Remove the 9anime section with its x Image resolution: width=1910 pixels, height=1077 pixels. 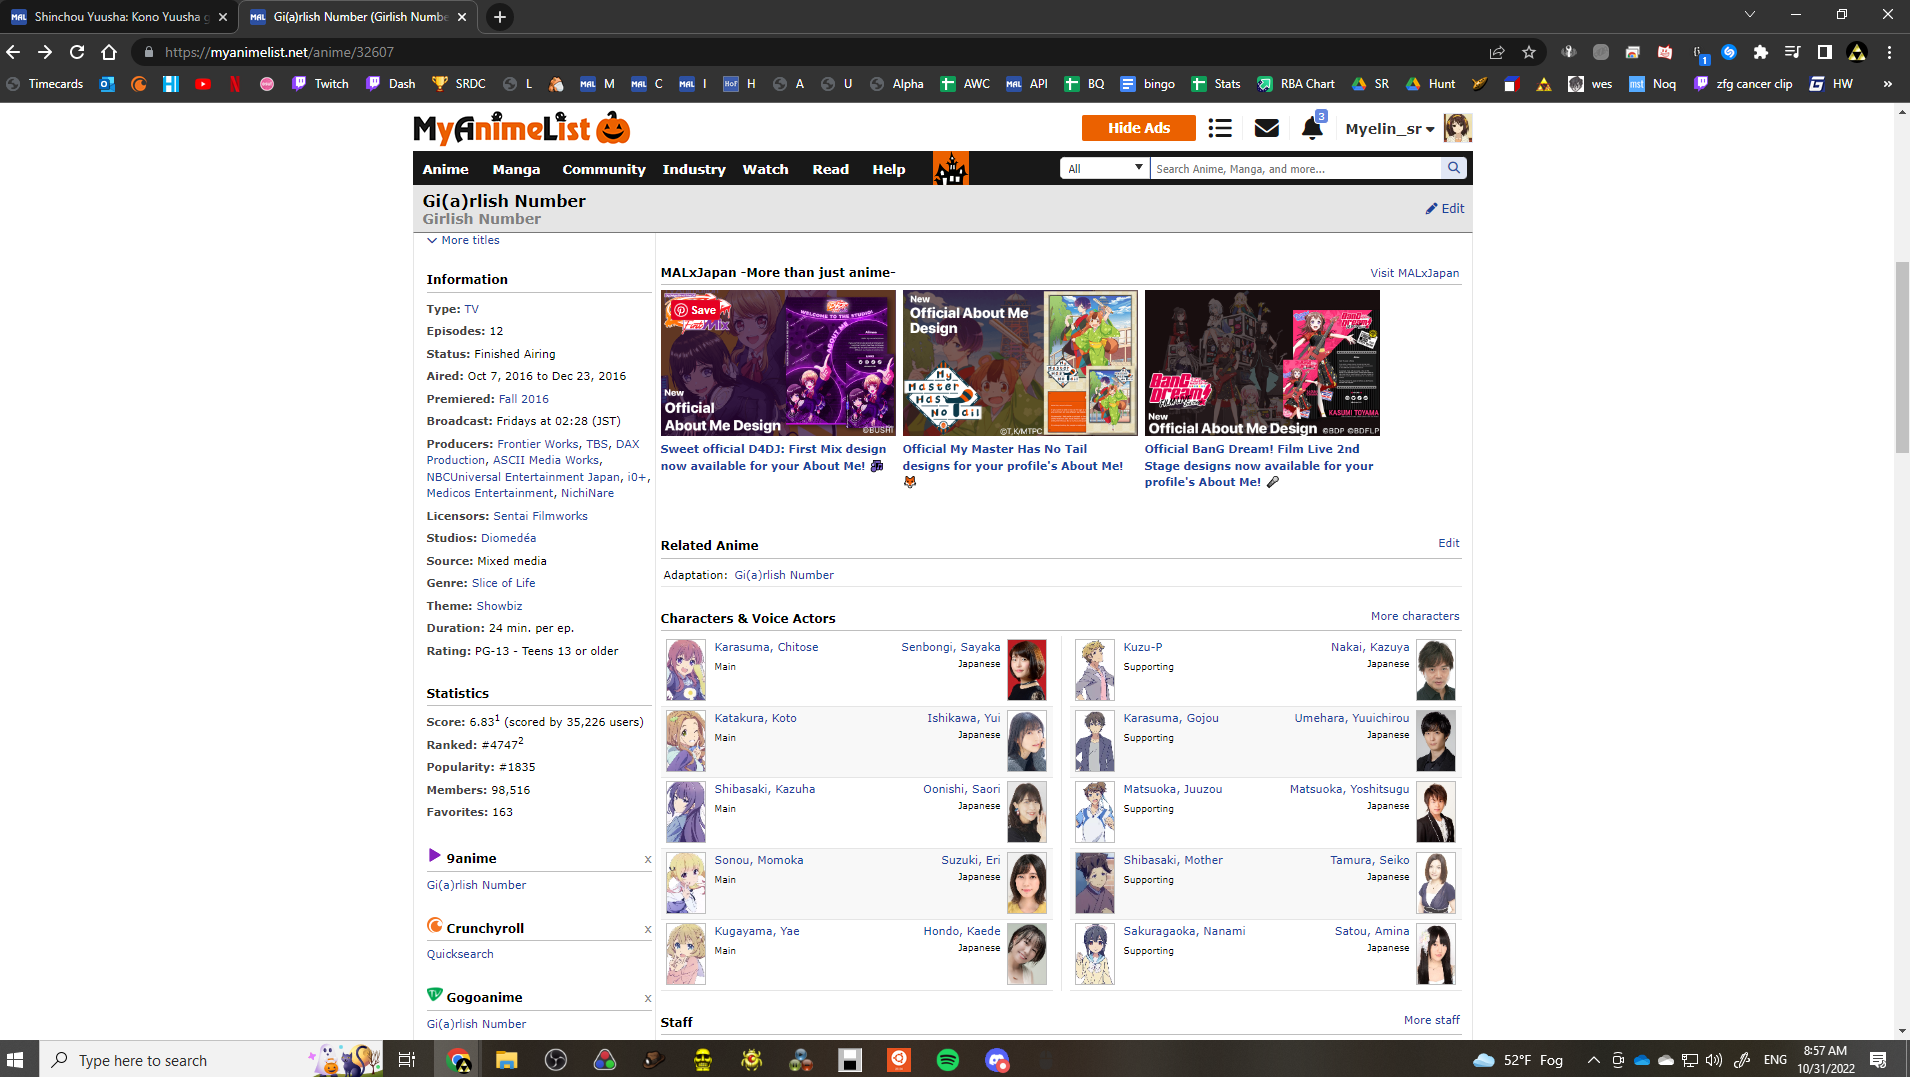648,859
